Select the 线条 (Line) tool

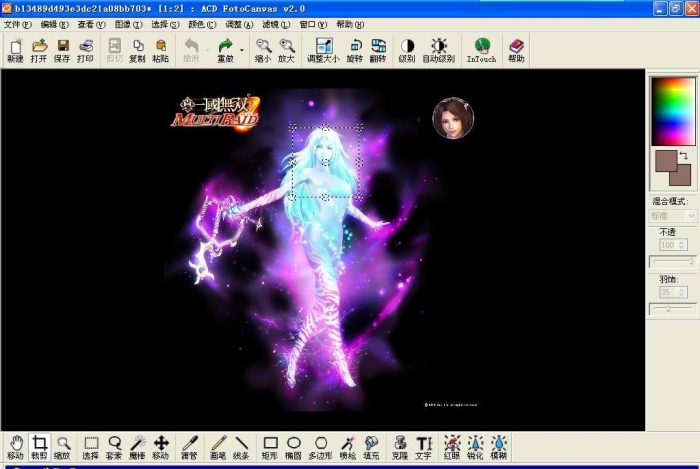click(242, 448)
